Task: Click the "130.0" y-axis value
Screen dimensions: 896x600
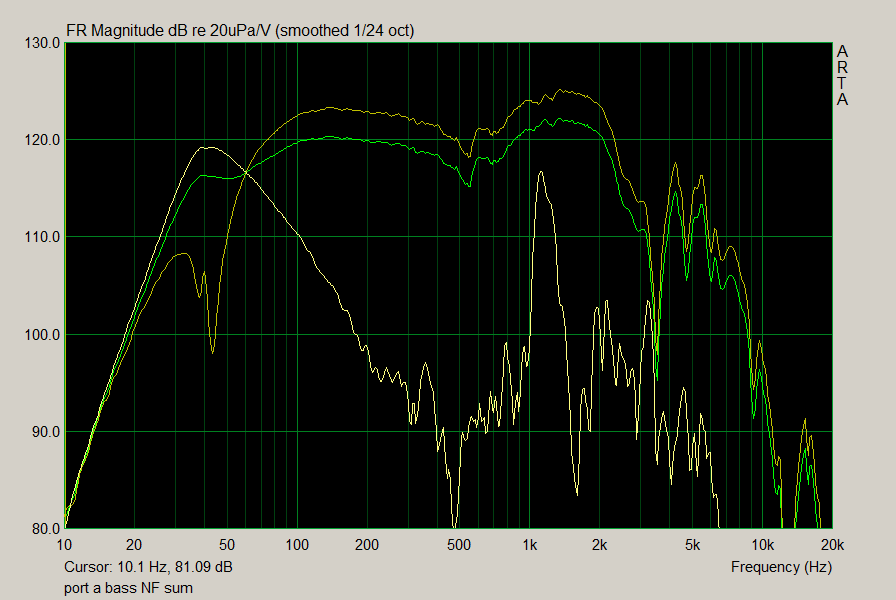Action: pos(42,43)
